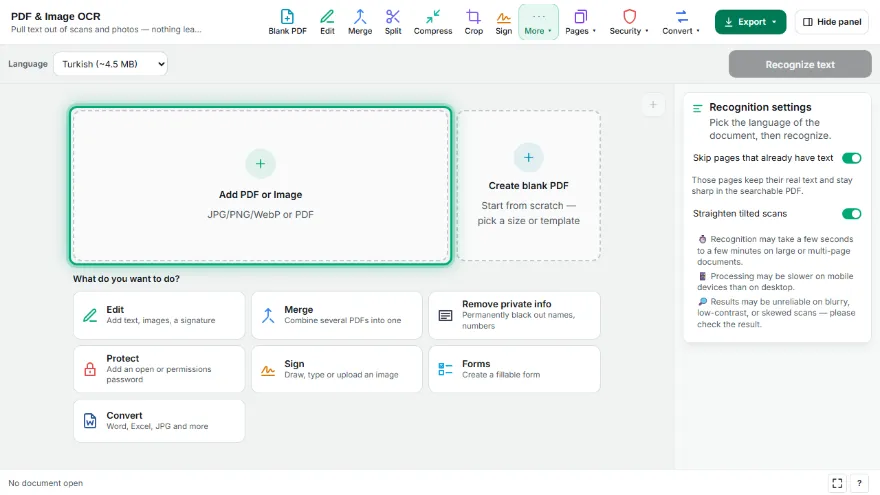Click signature icon on Sign card
The width and height of the screenshot is (880, 495).
tap(268, 370)
